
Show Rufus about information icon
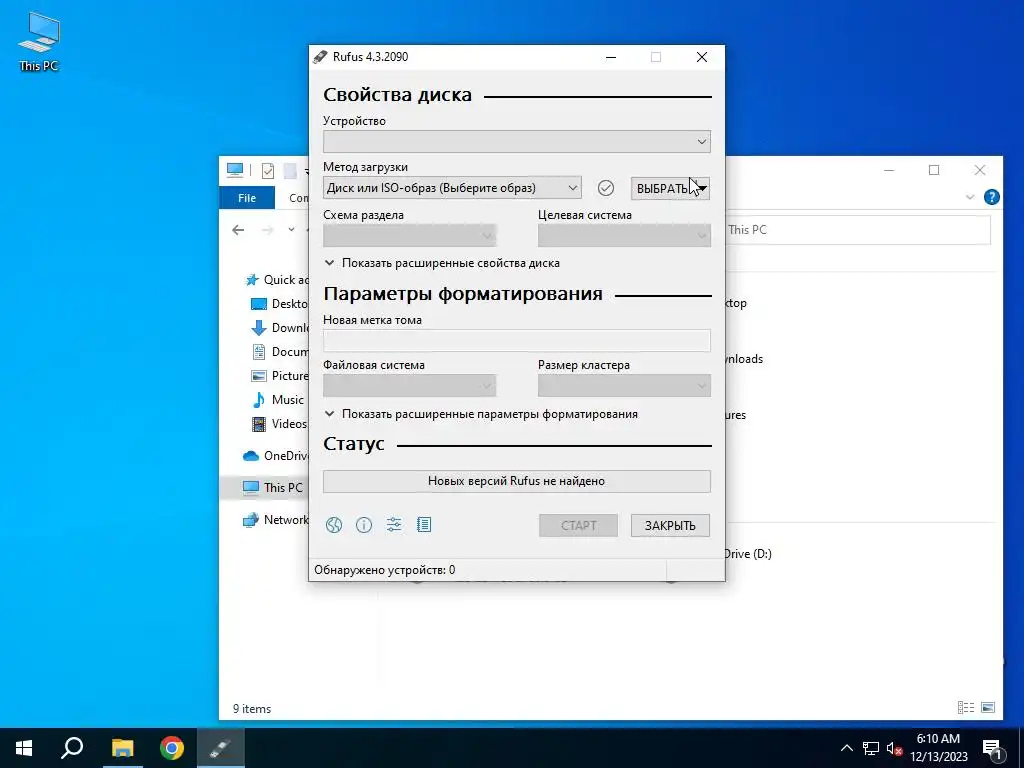364,525
